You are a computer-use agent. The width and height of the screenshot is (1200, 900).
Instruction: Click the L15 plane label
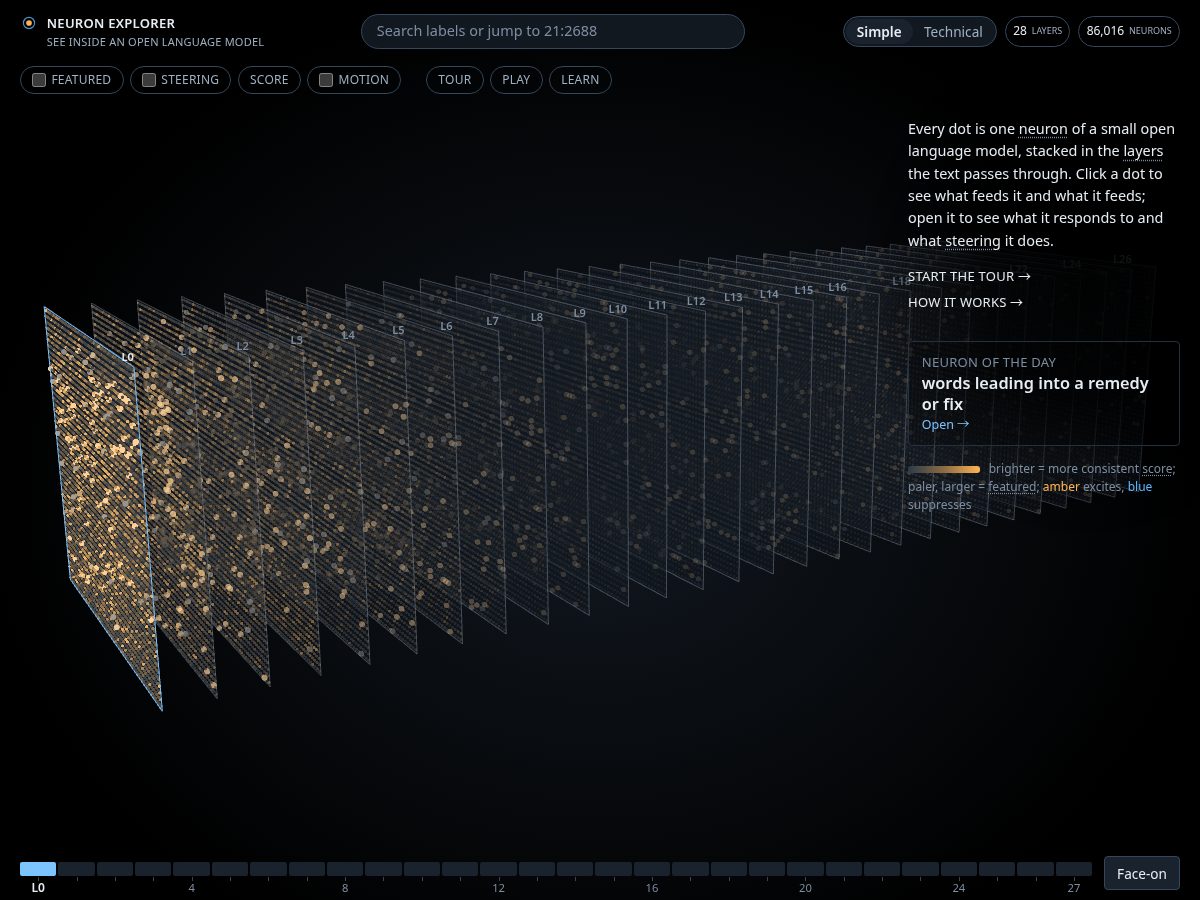pyautogui.click(x=804, y=290)
